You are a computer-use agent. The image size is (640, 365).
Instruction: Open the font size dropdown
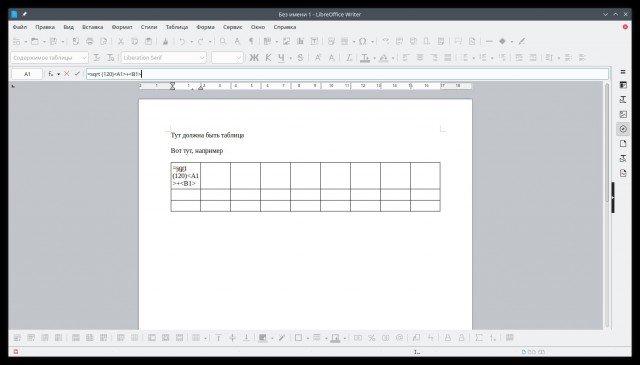(239, 58)
